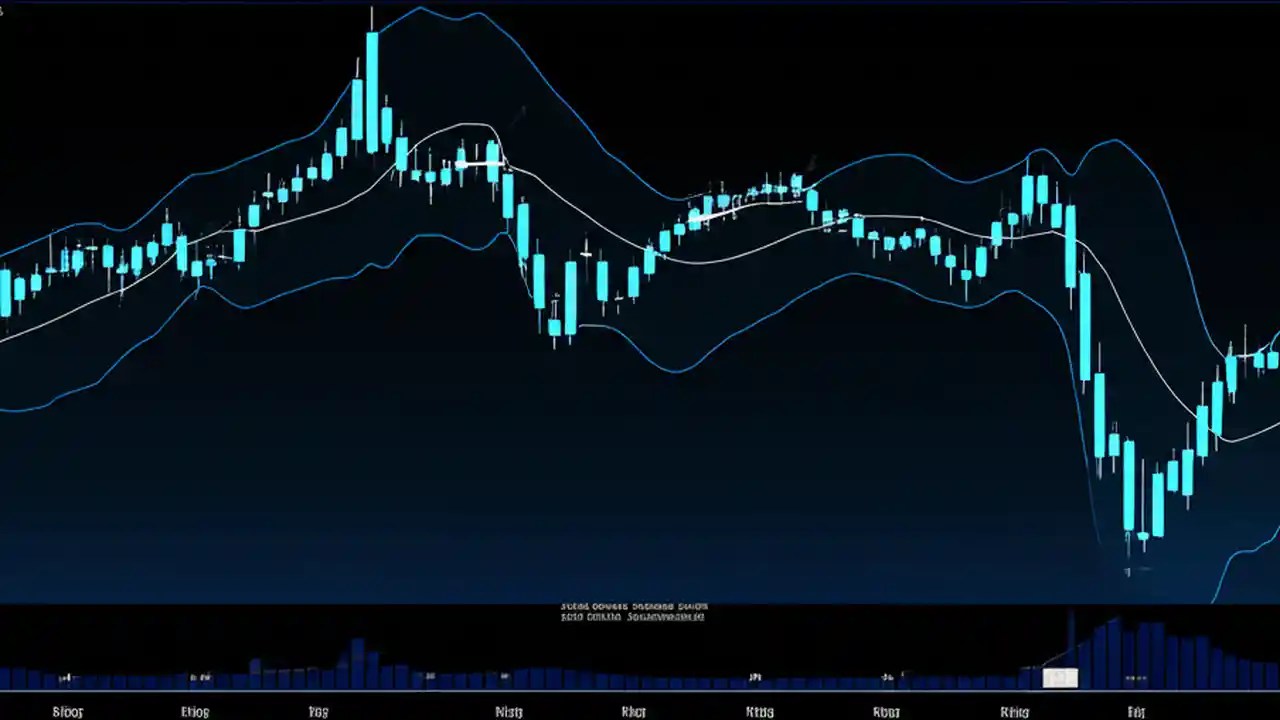The width and height of the screenshot is (1280, 720).
Task: Click the white tooltip box above the volume bars
Action: click(x=1059, y=678)
